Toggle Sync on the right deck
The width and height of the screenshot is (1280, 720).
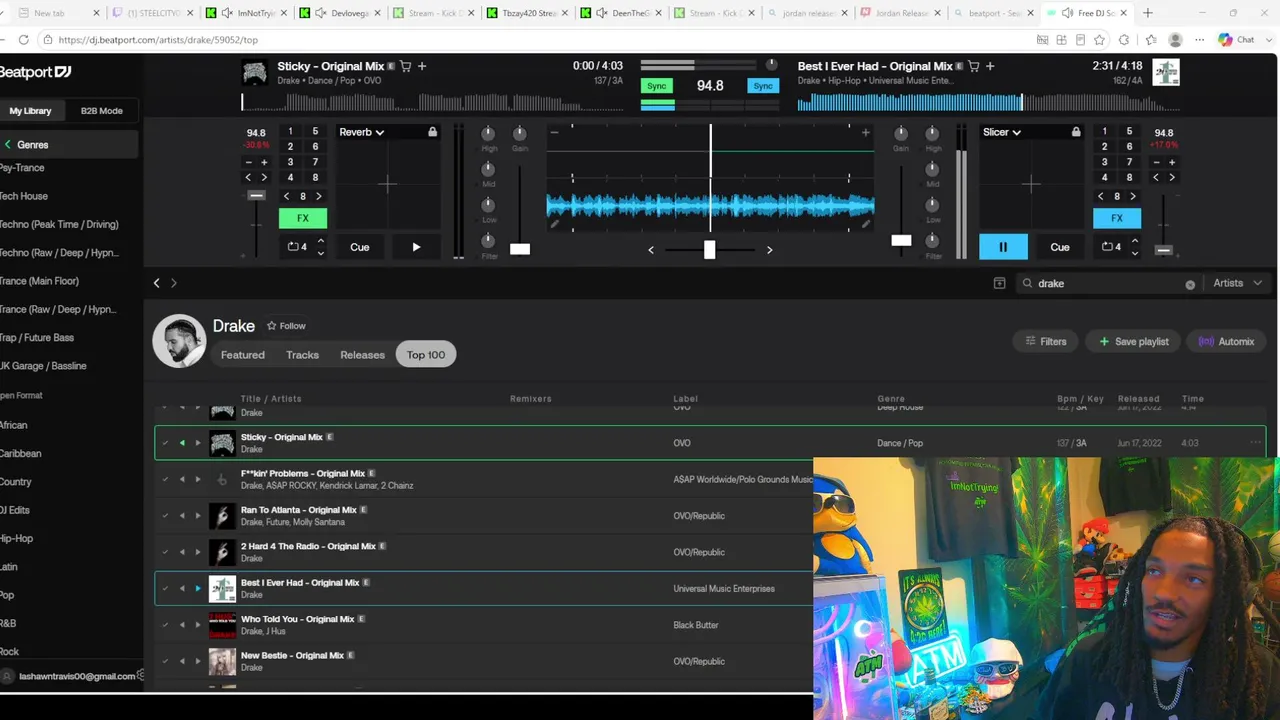tap(763, 86)
